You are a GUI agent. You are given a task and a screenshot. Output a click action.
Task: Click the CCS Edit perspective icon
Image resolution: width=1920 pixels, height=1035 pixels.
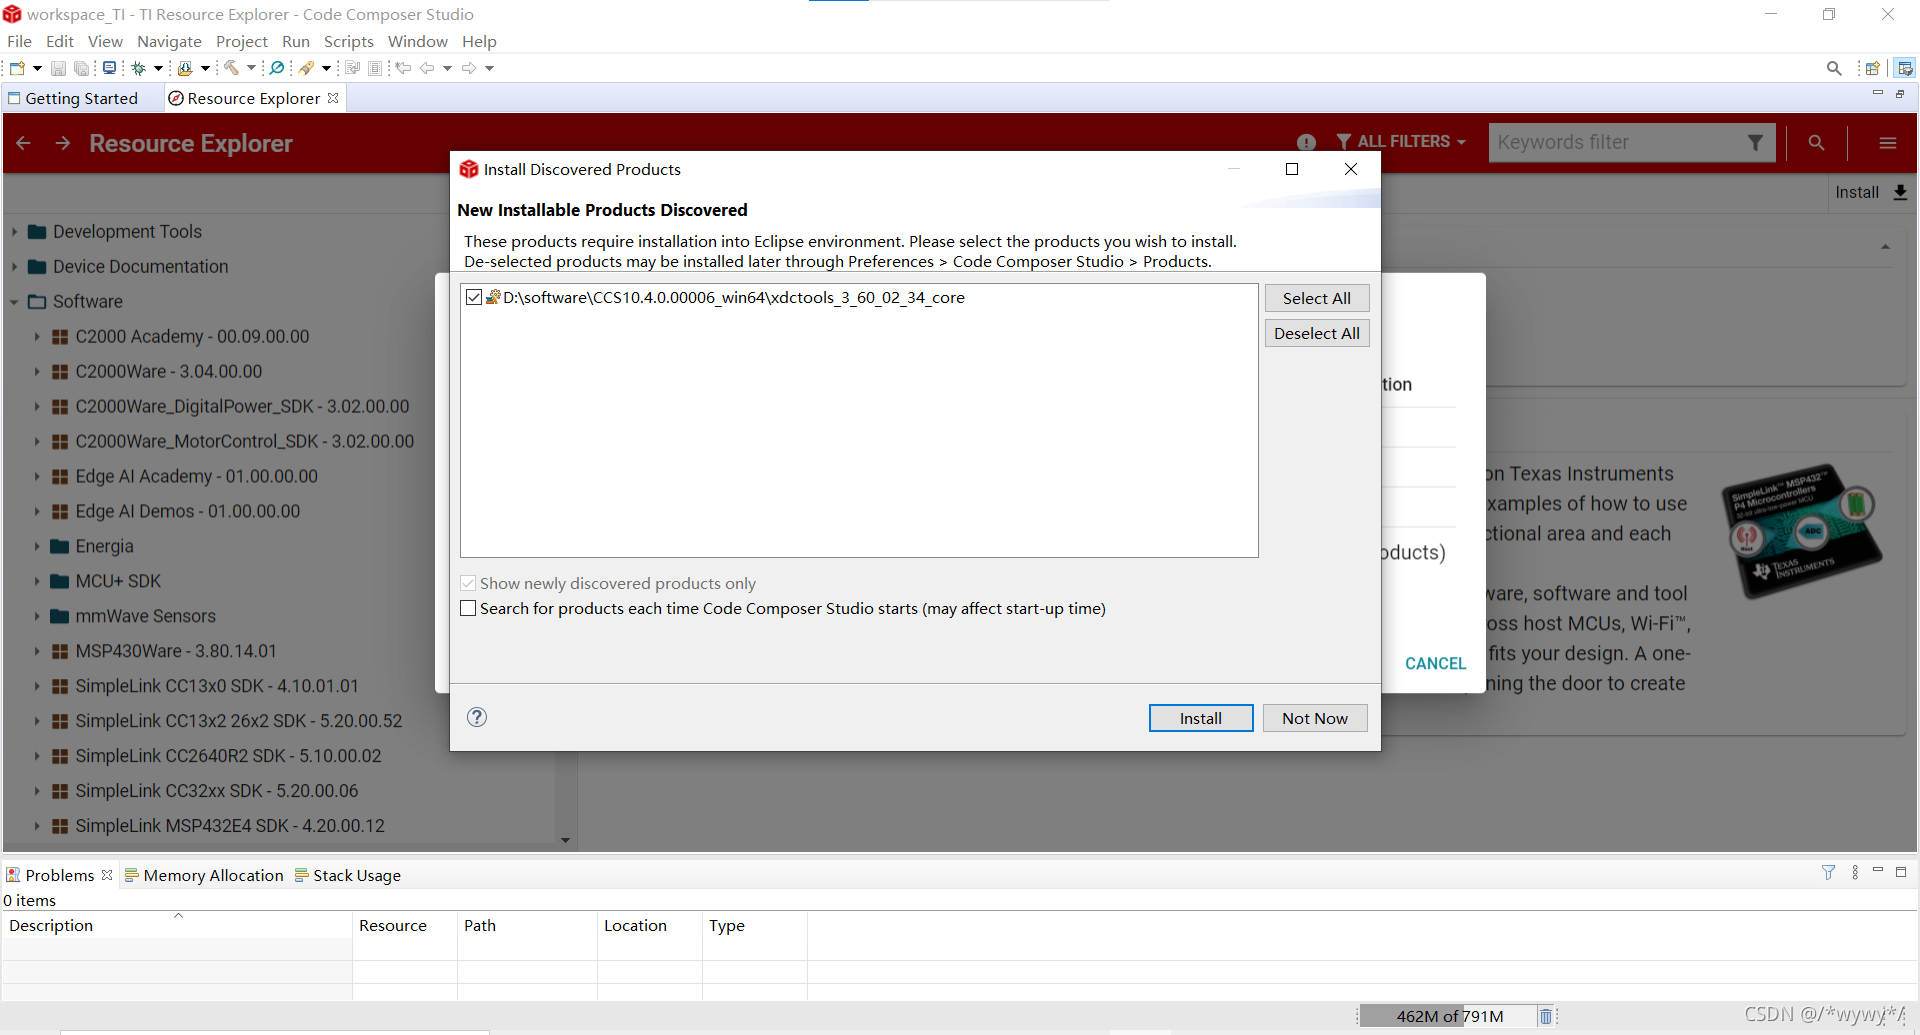[x=1905, y=68]
